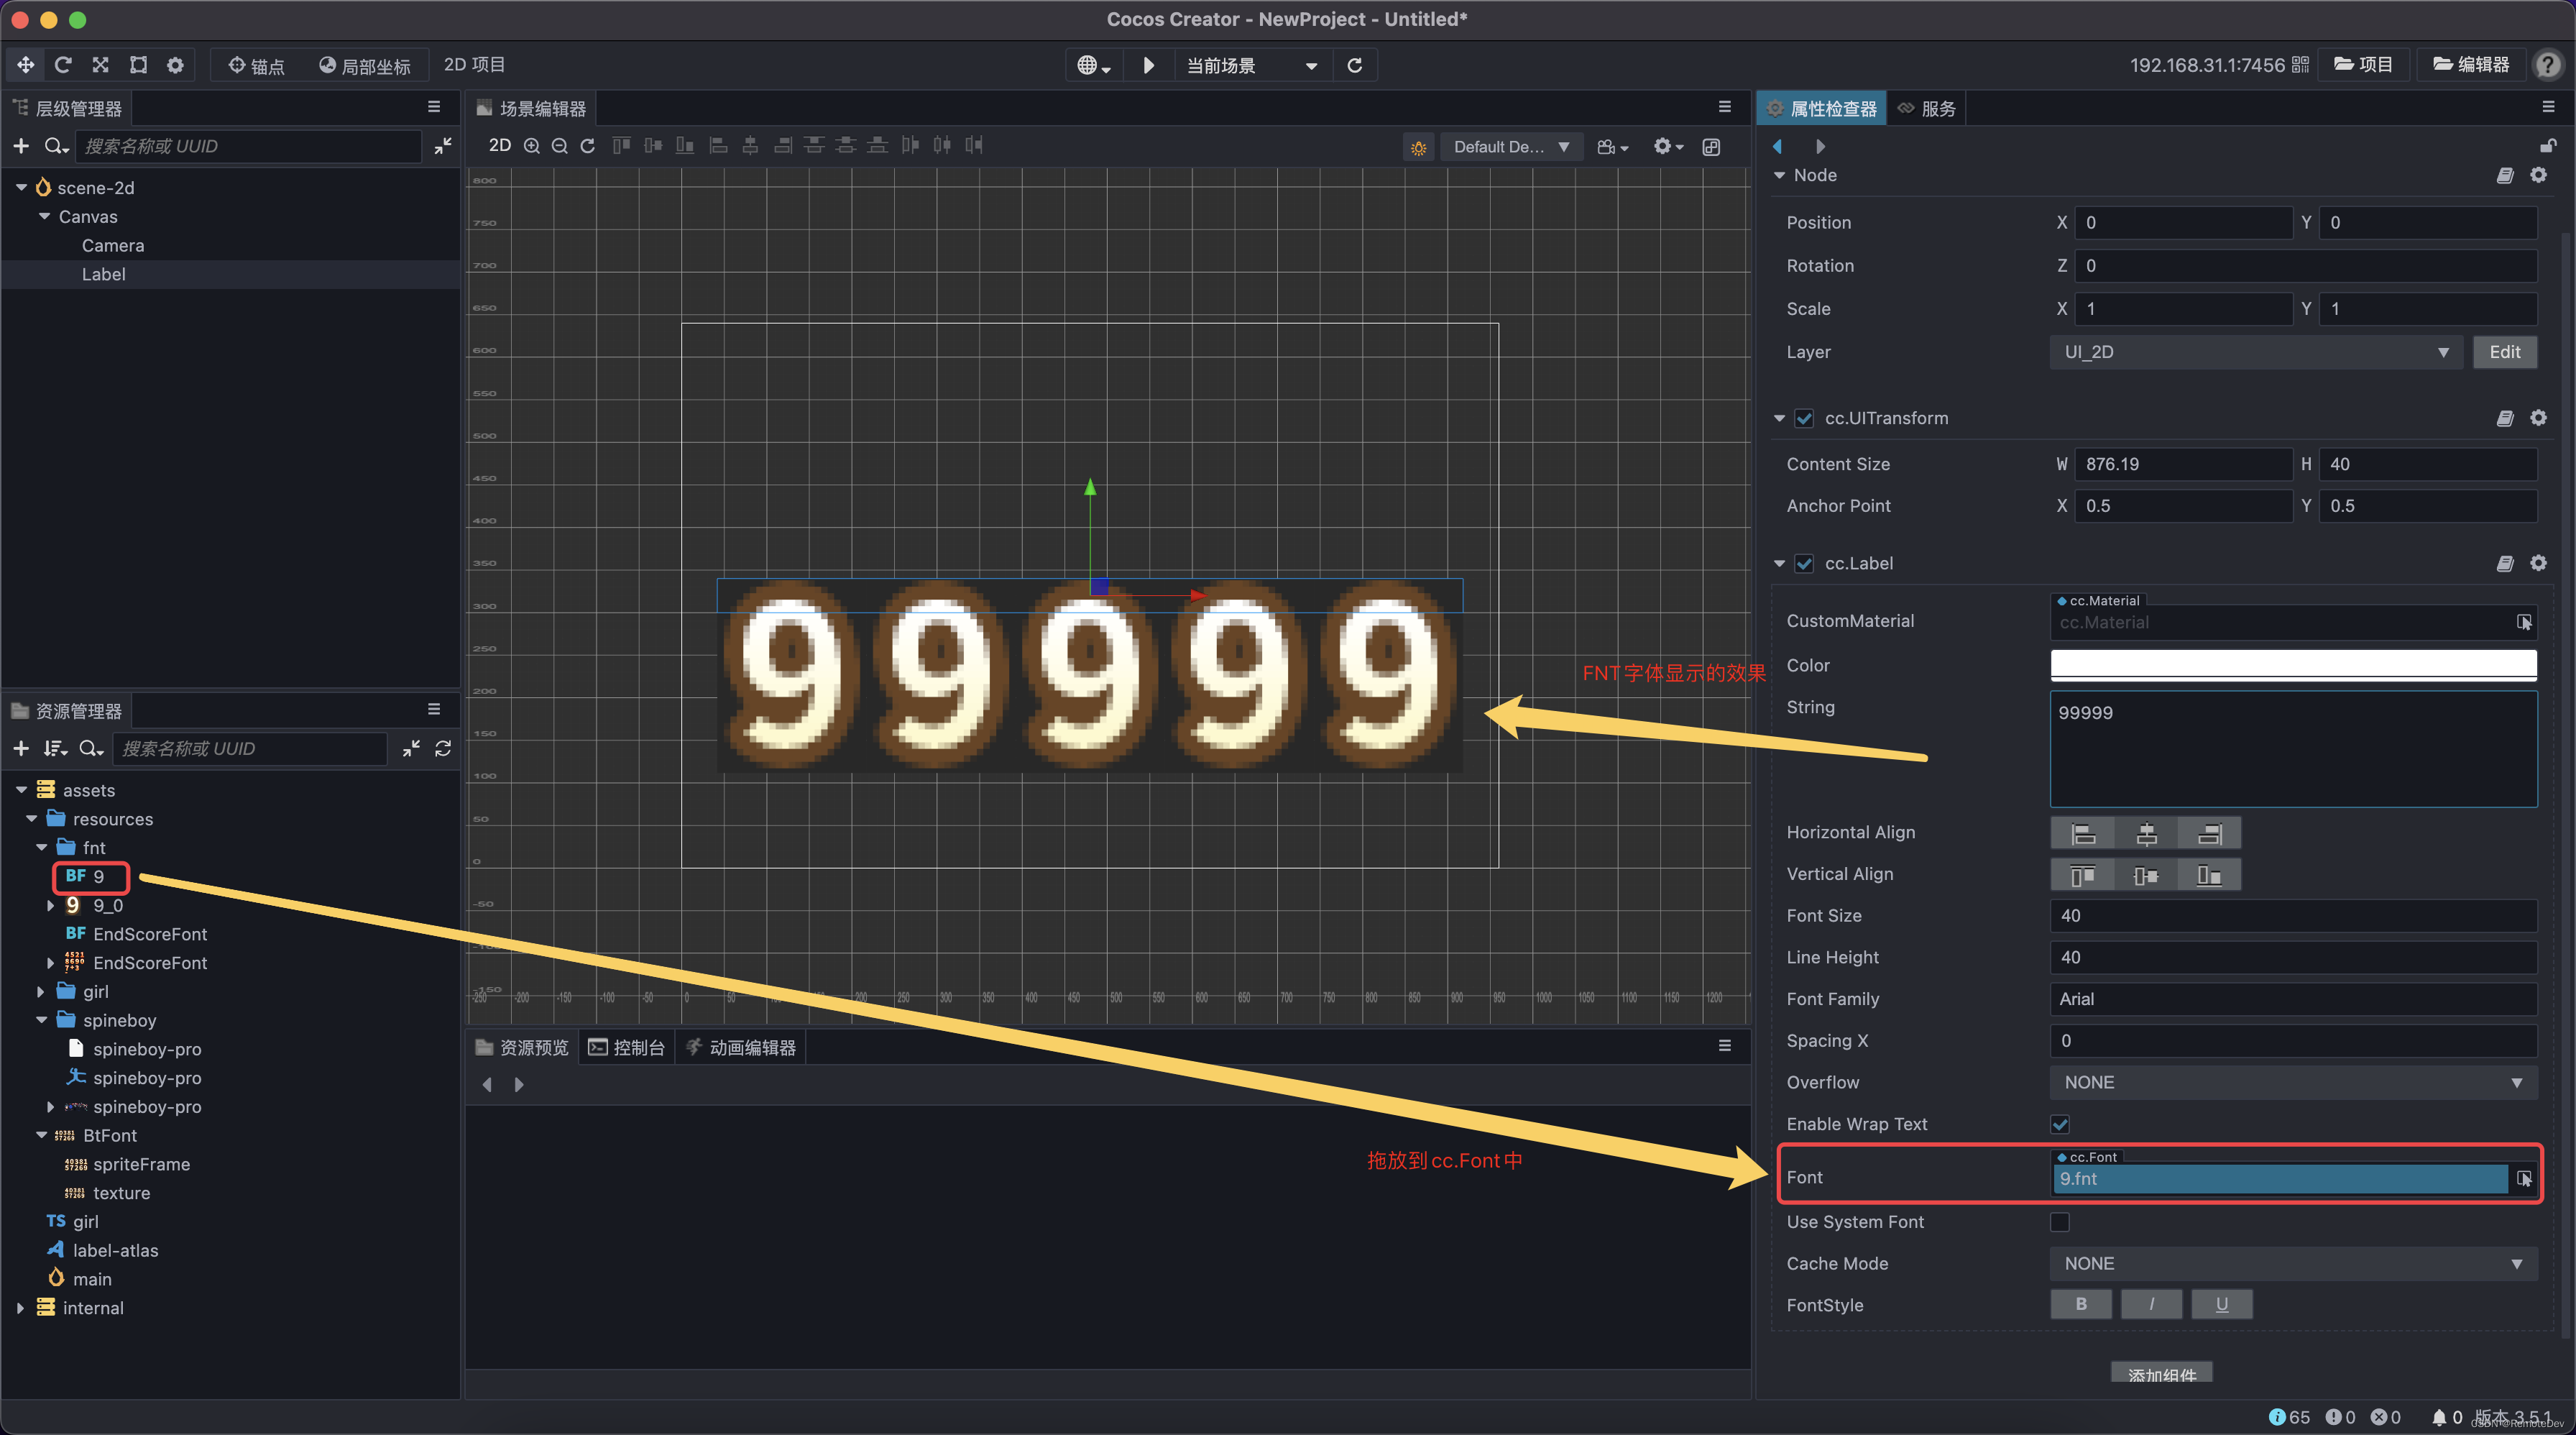Open the Layer UI_2D dropdown
The width and height of the screenshot is (2576, 1435).
click(2255, 352)
